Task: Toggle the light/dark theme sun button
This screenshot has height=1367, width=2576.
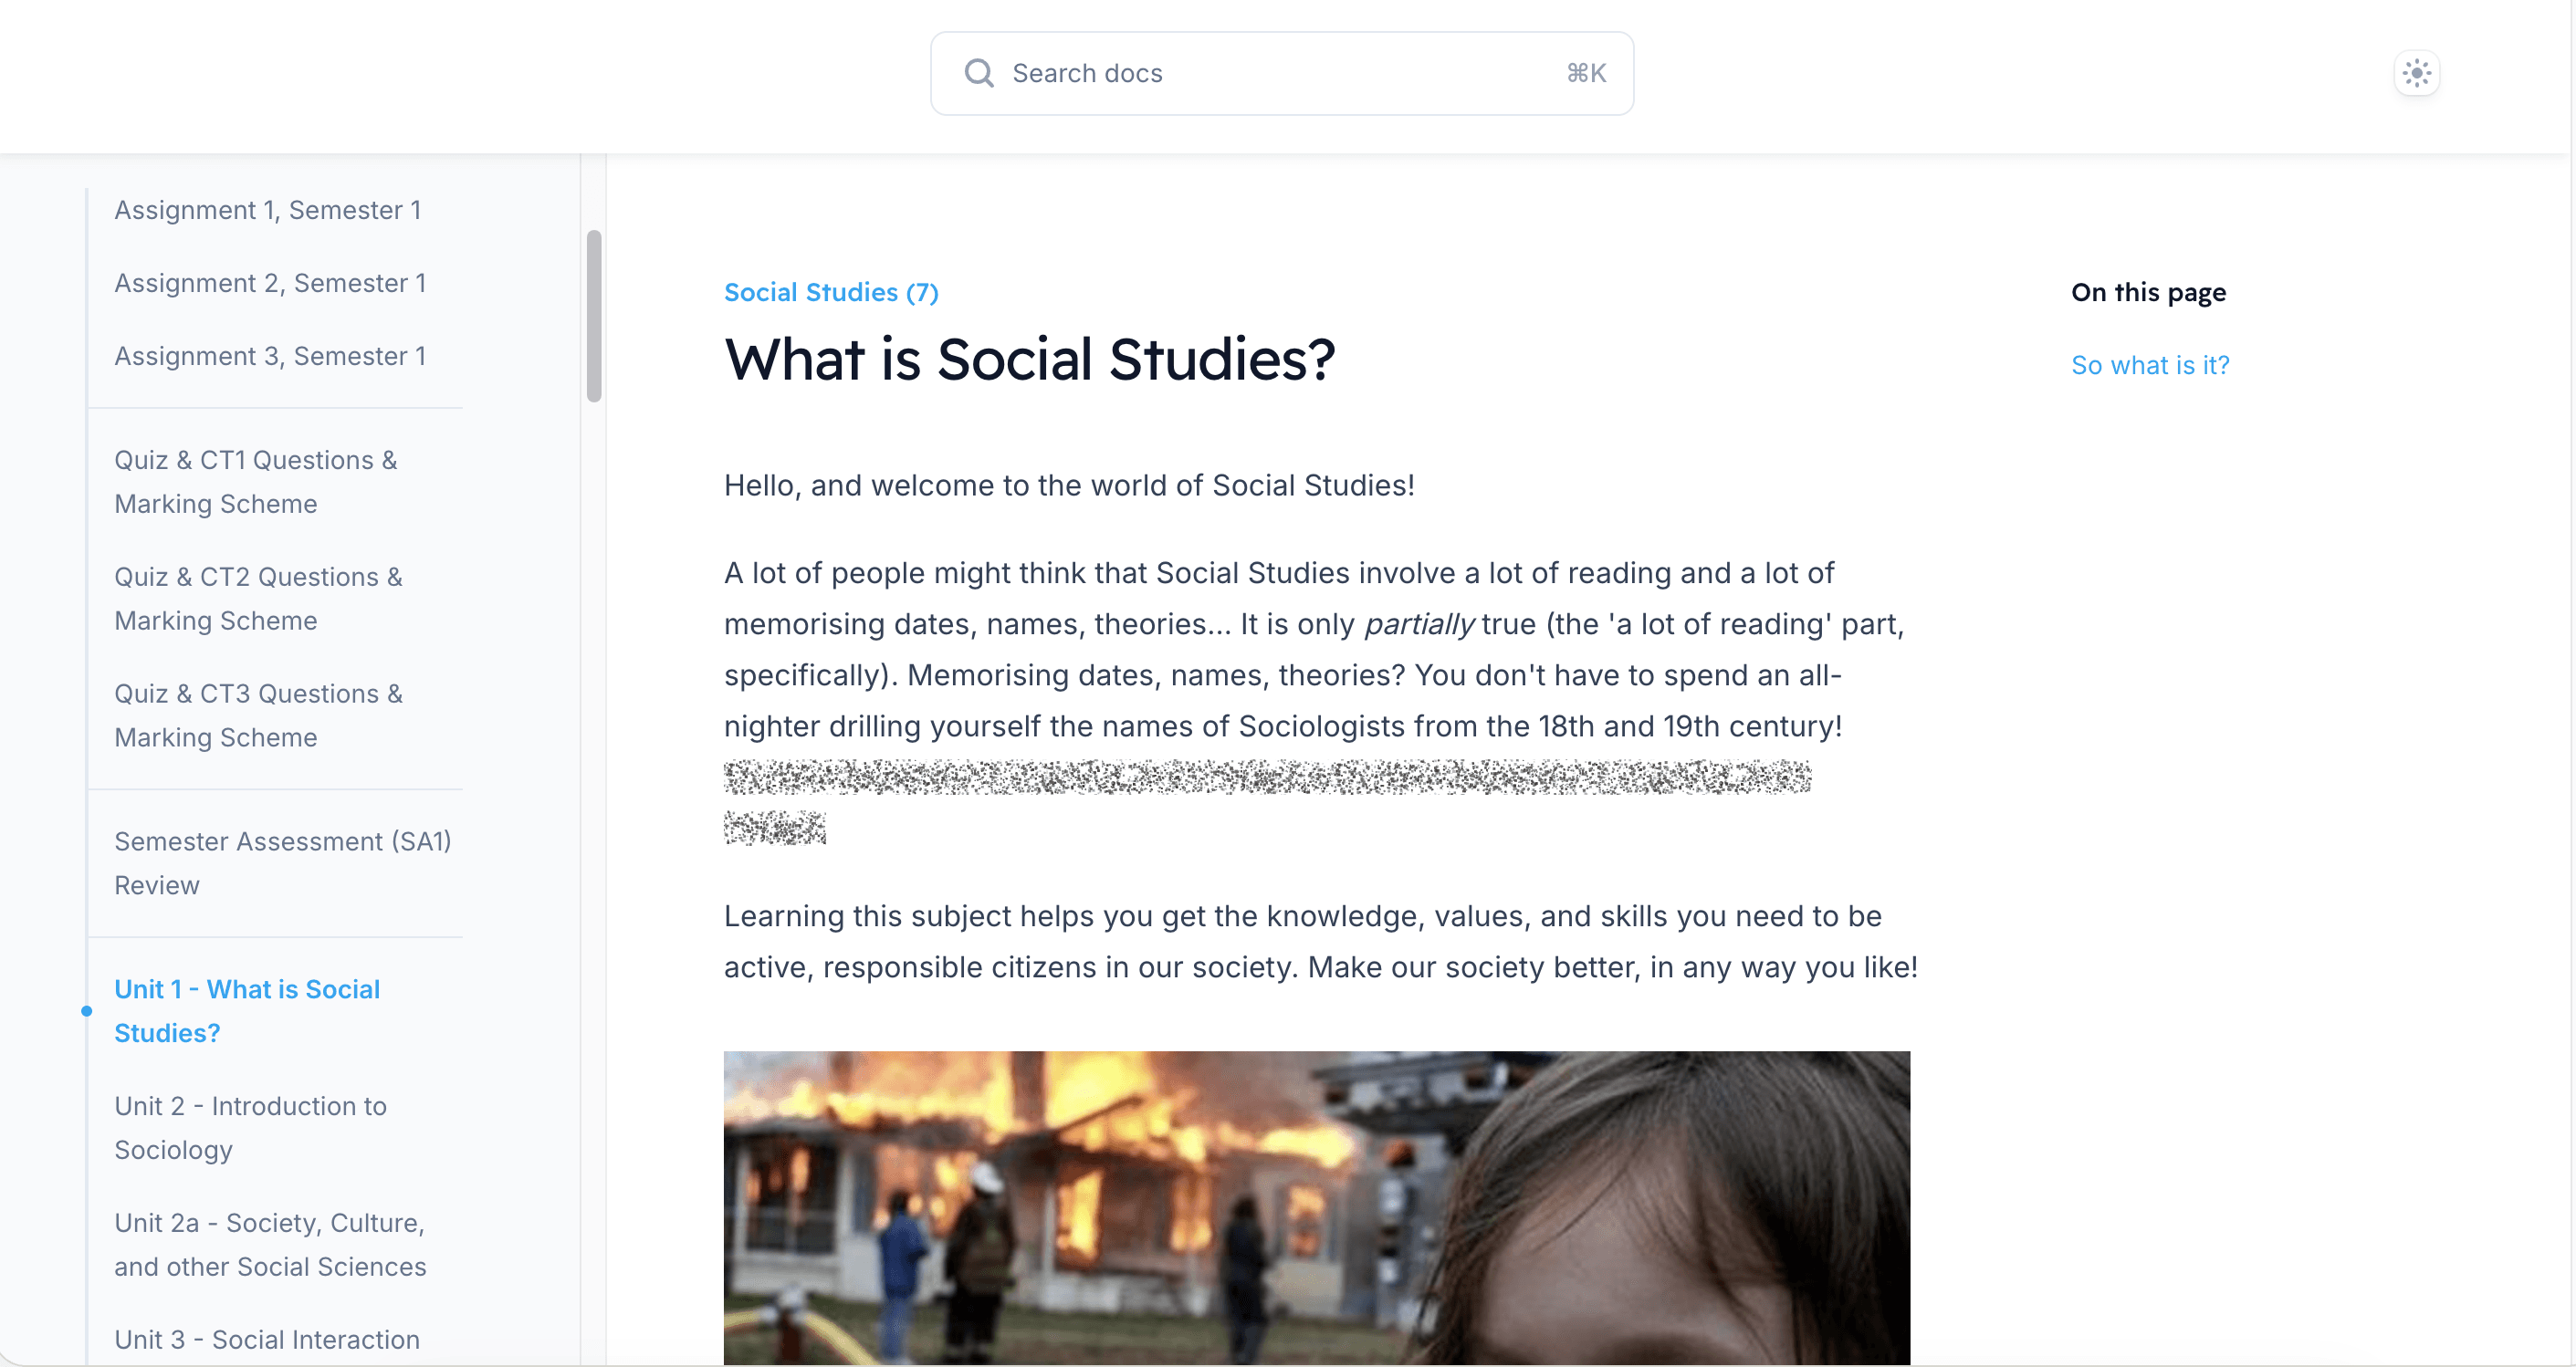Action: coord(2416,73)
